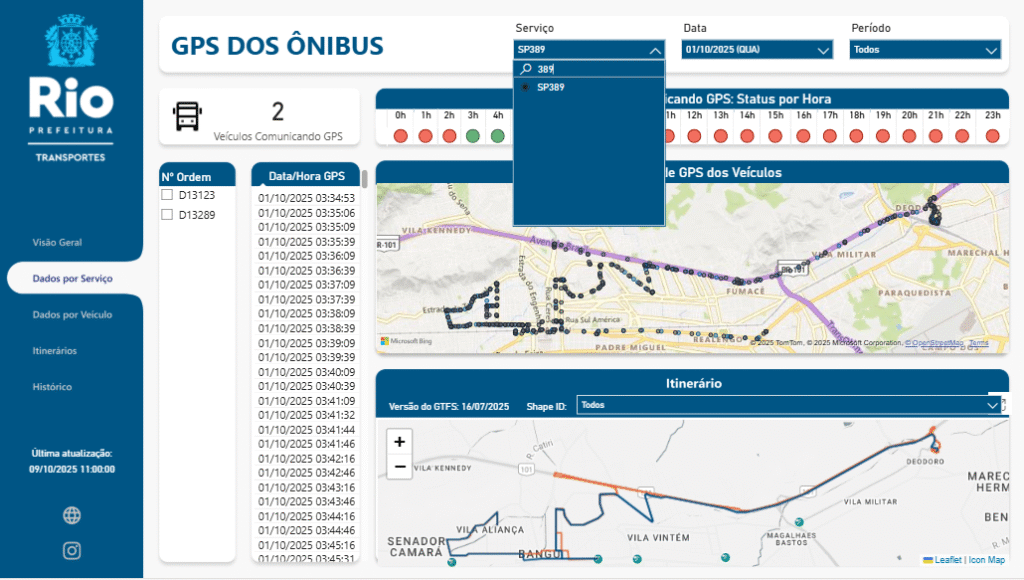Zoom in on the Itinerário map
1024x580 pixels.
[x=400, y=442]
